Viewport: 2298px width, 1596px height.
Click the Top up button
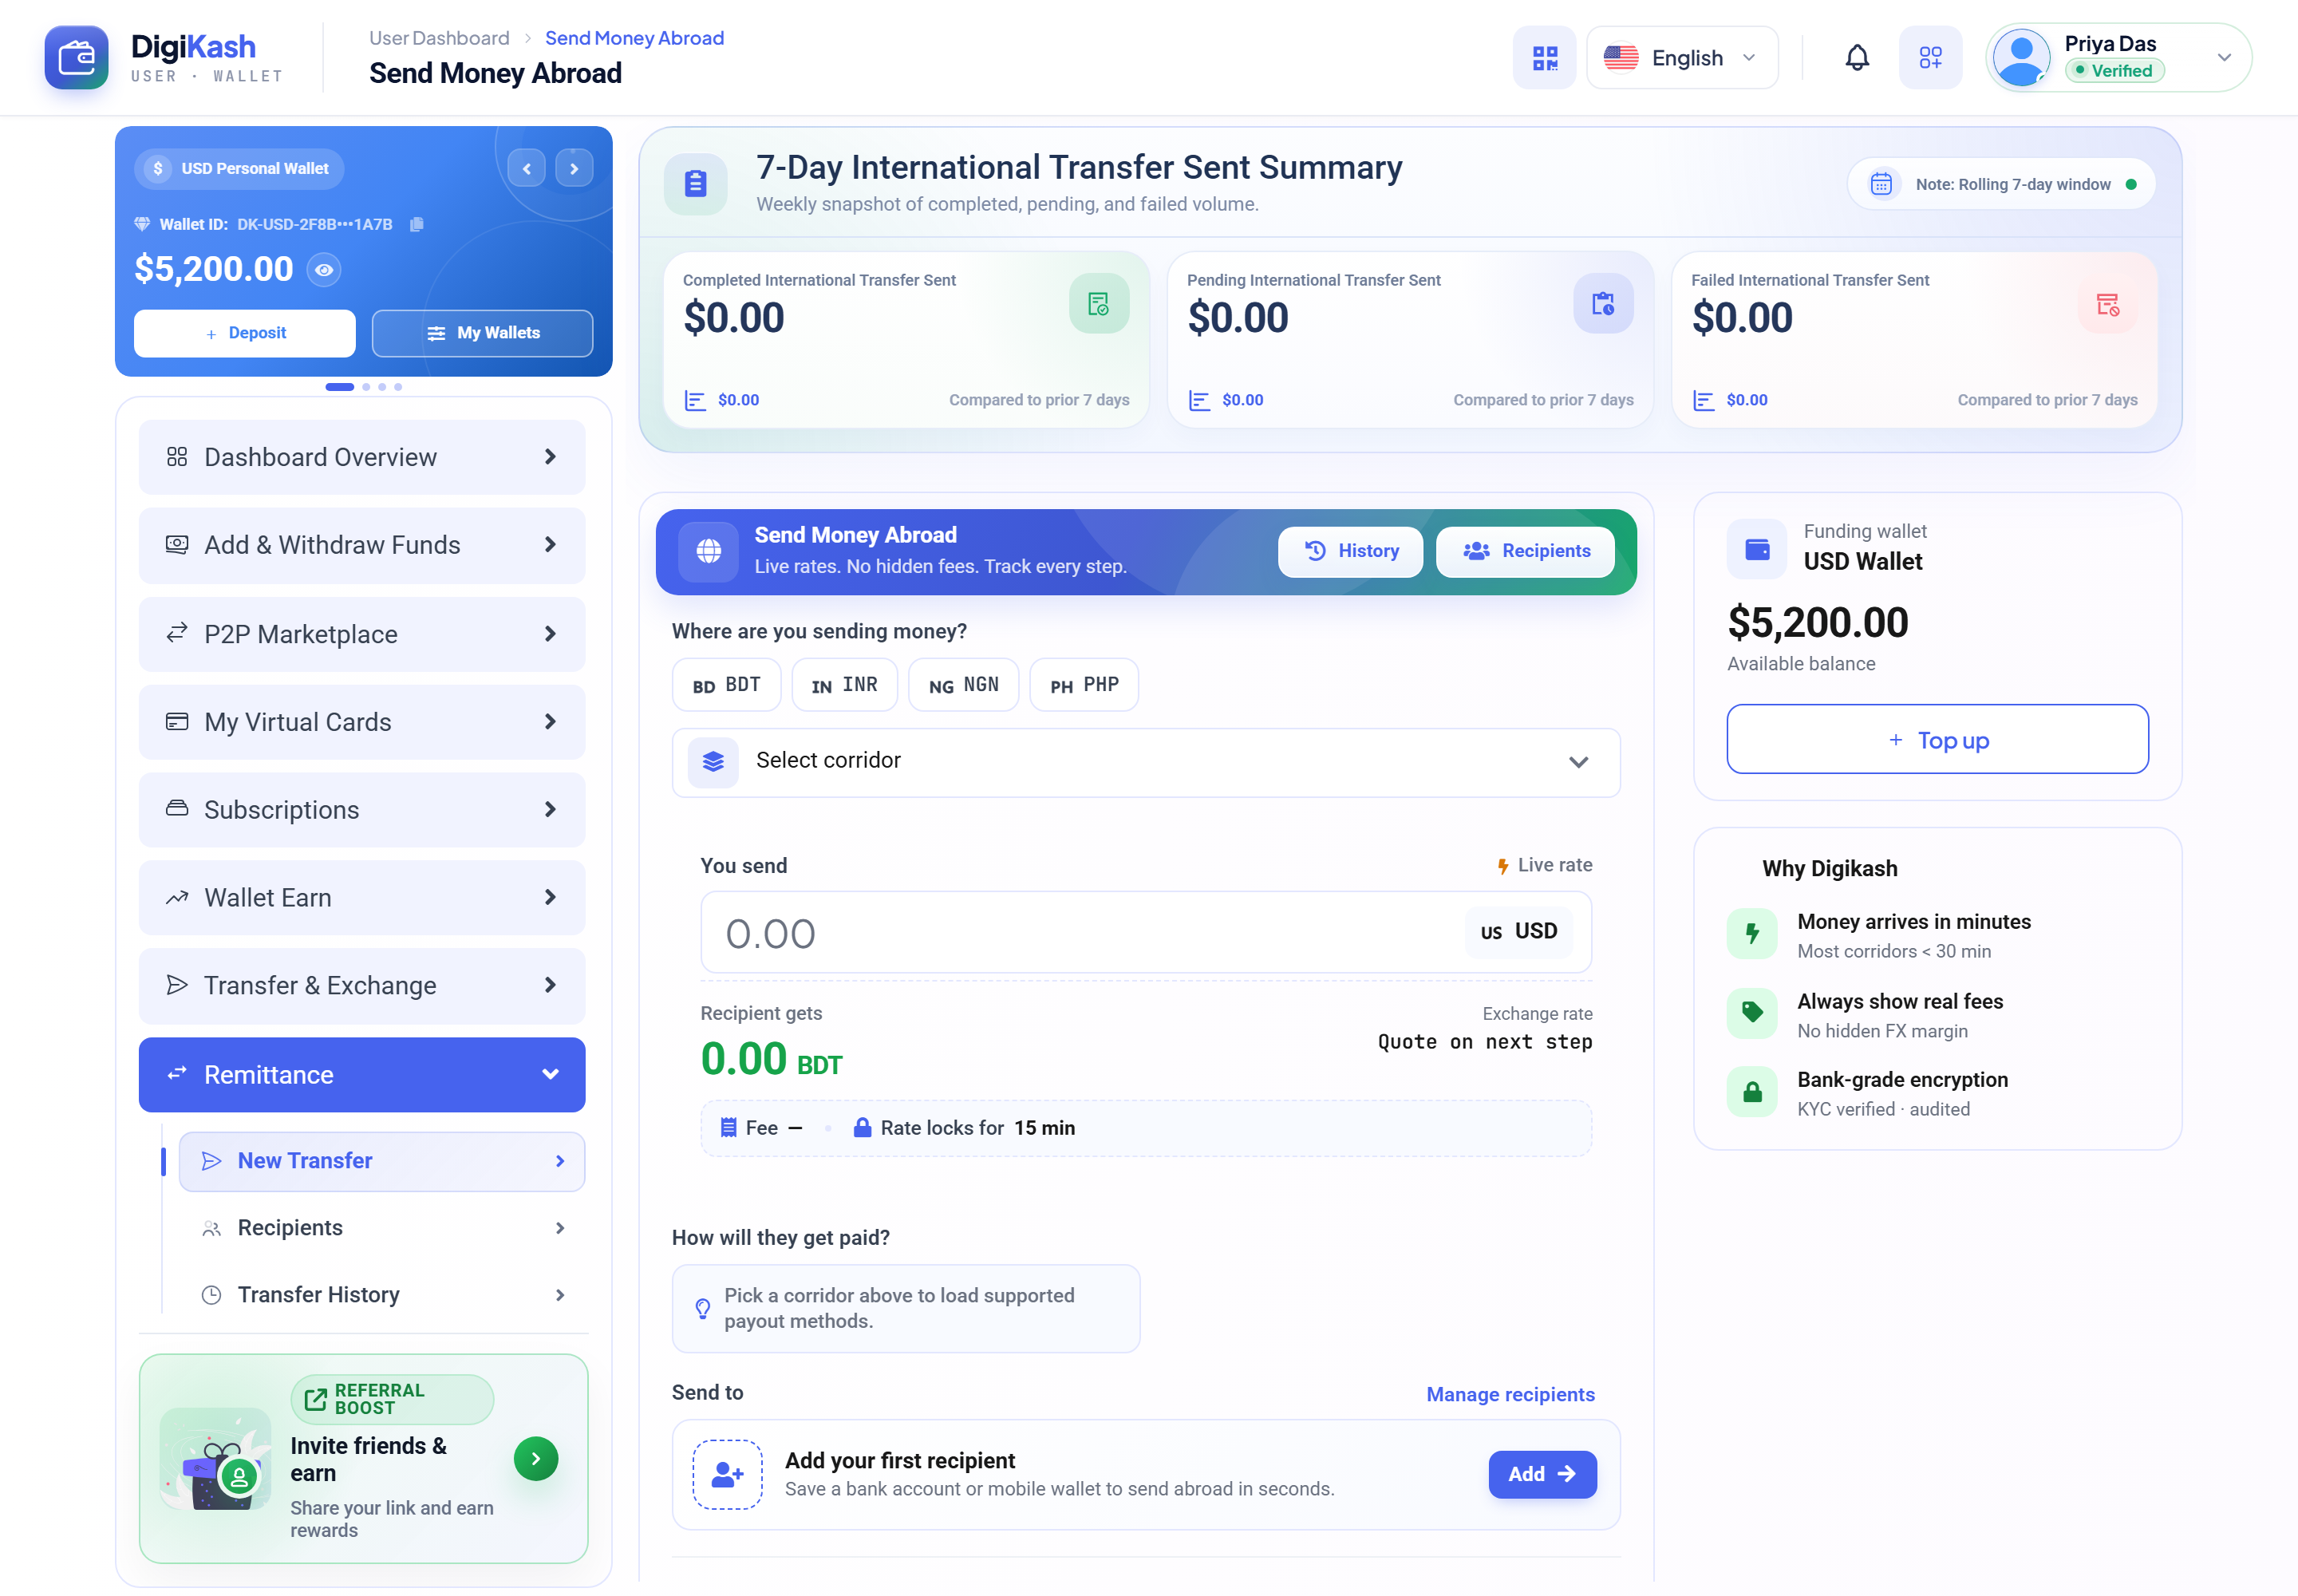click(x=1937, y=740)
